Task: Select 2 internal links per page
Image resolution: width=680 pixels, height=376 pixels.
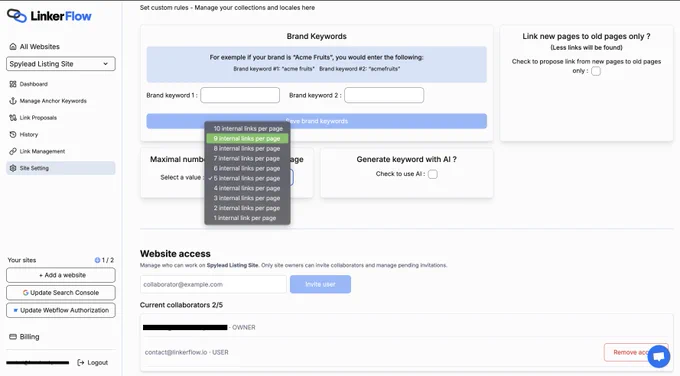Action: tap(247, 208)
